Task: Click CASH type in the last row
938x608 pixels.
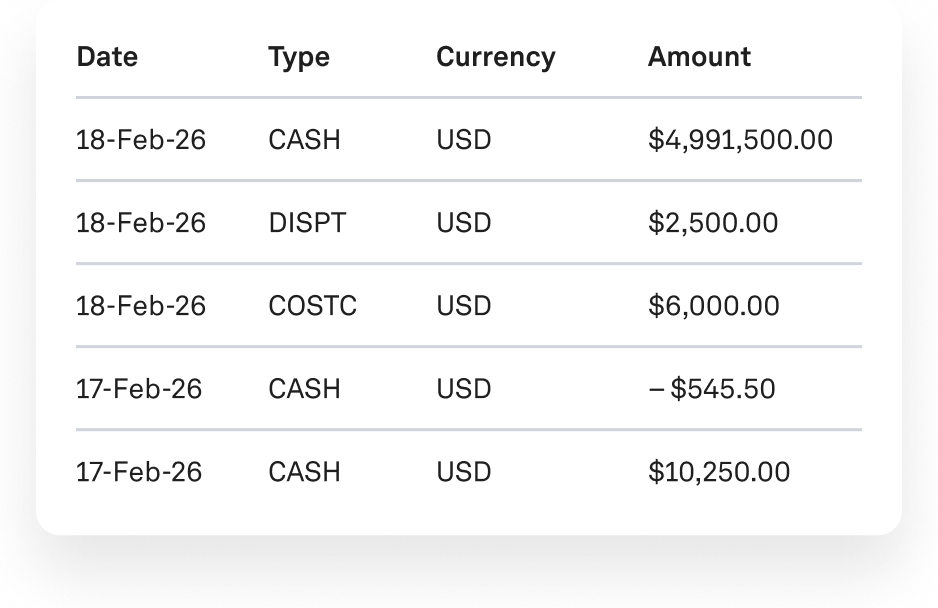Action: tap(304, 472)
